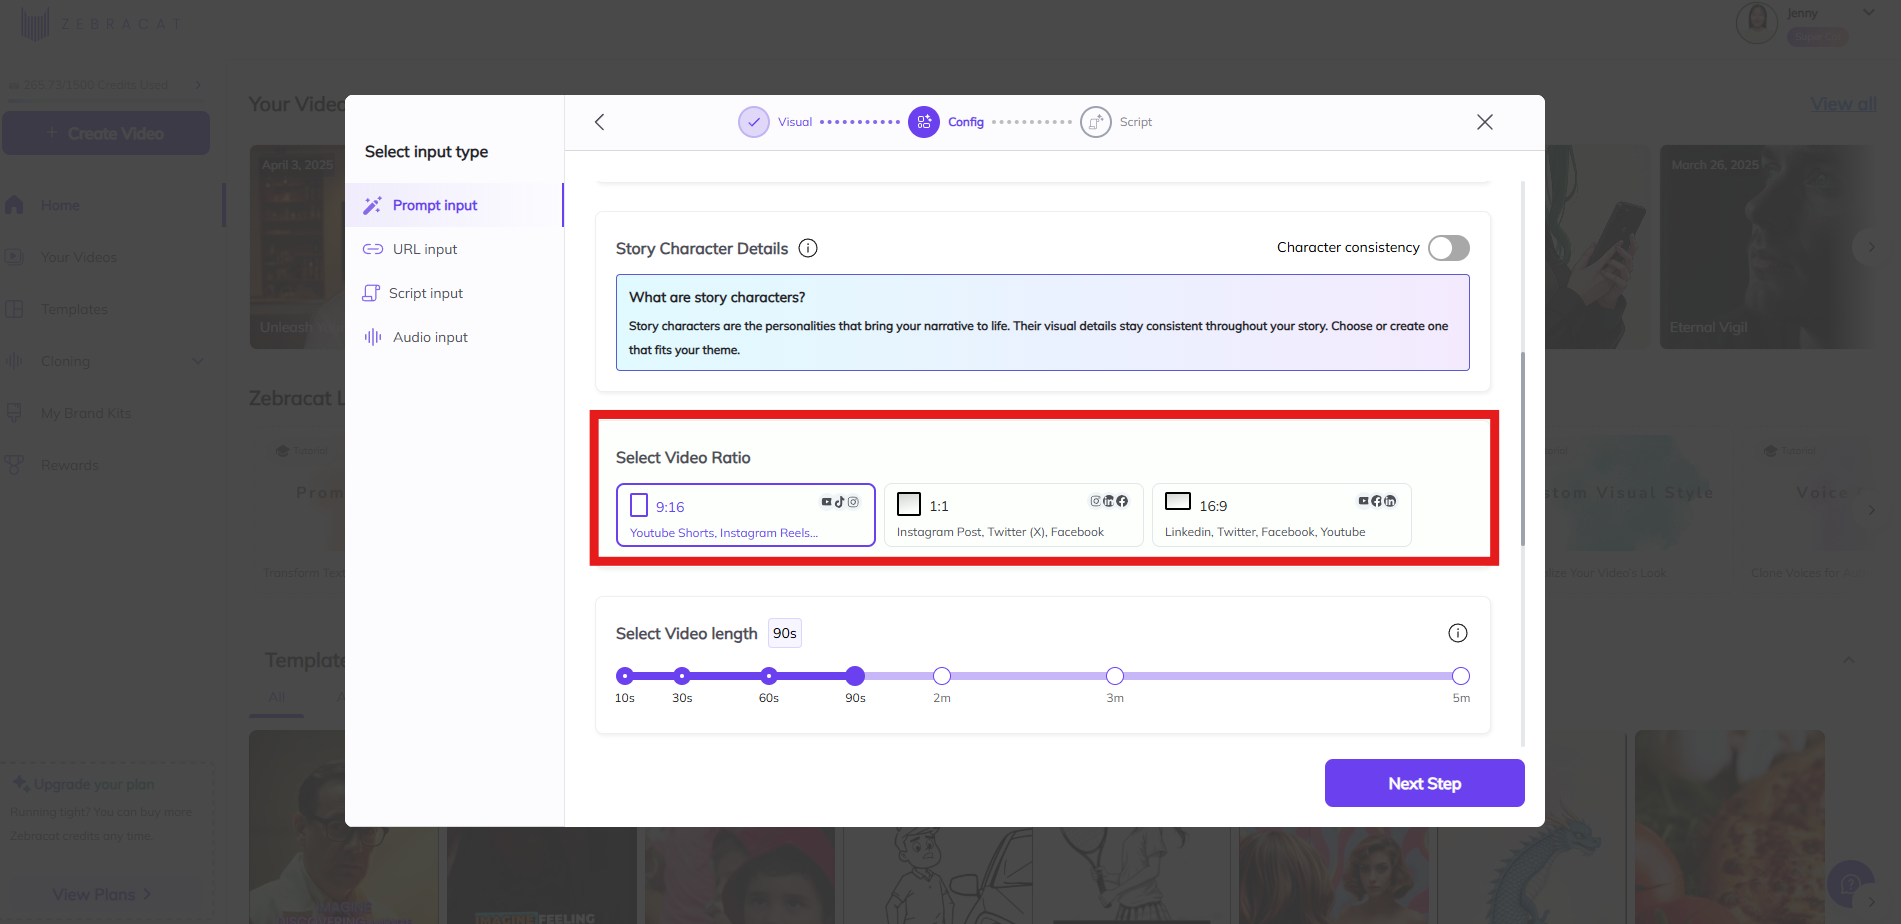
Task: Toggle Character consistency switch
Action: (1448, 247)
